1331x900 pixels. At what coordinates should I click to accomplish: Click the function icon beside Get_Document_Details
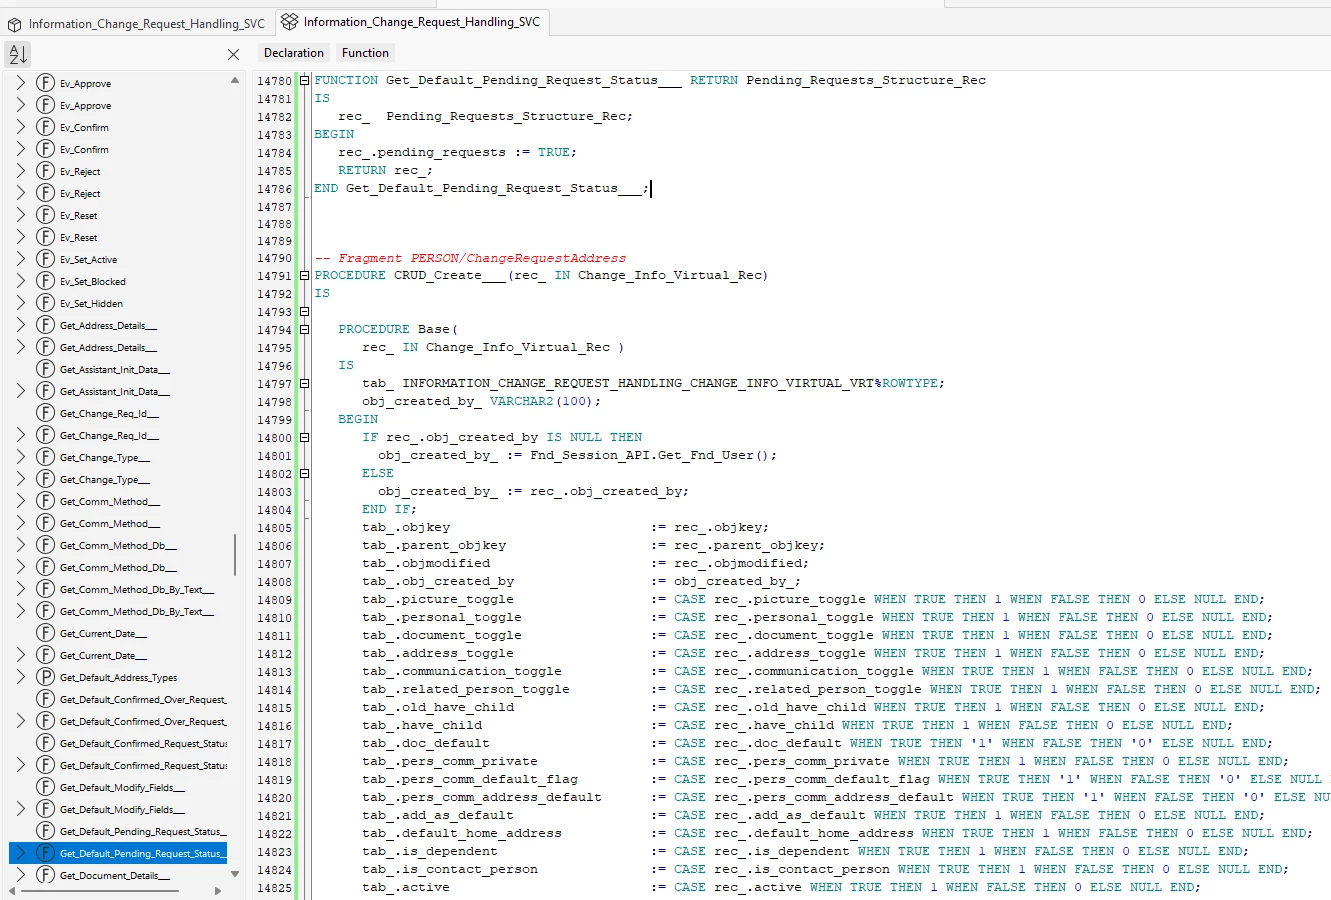tap(45, 875)
